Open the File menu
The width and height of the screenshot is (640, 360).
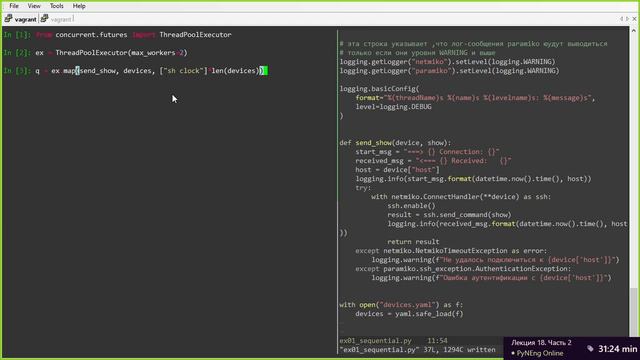[x=14, y=6]
